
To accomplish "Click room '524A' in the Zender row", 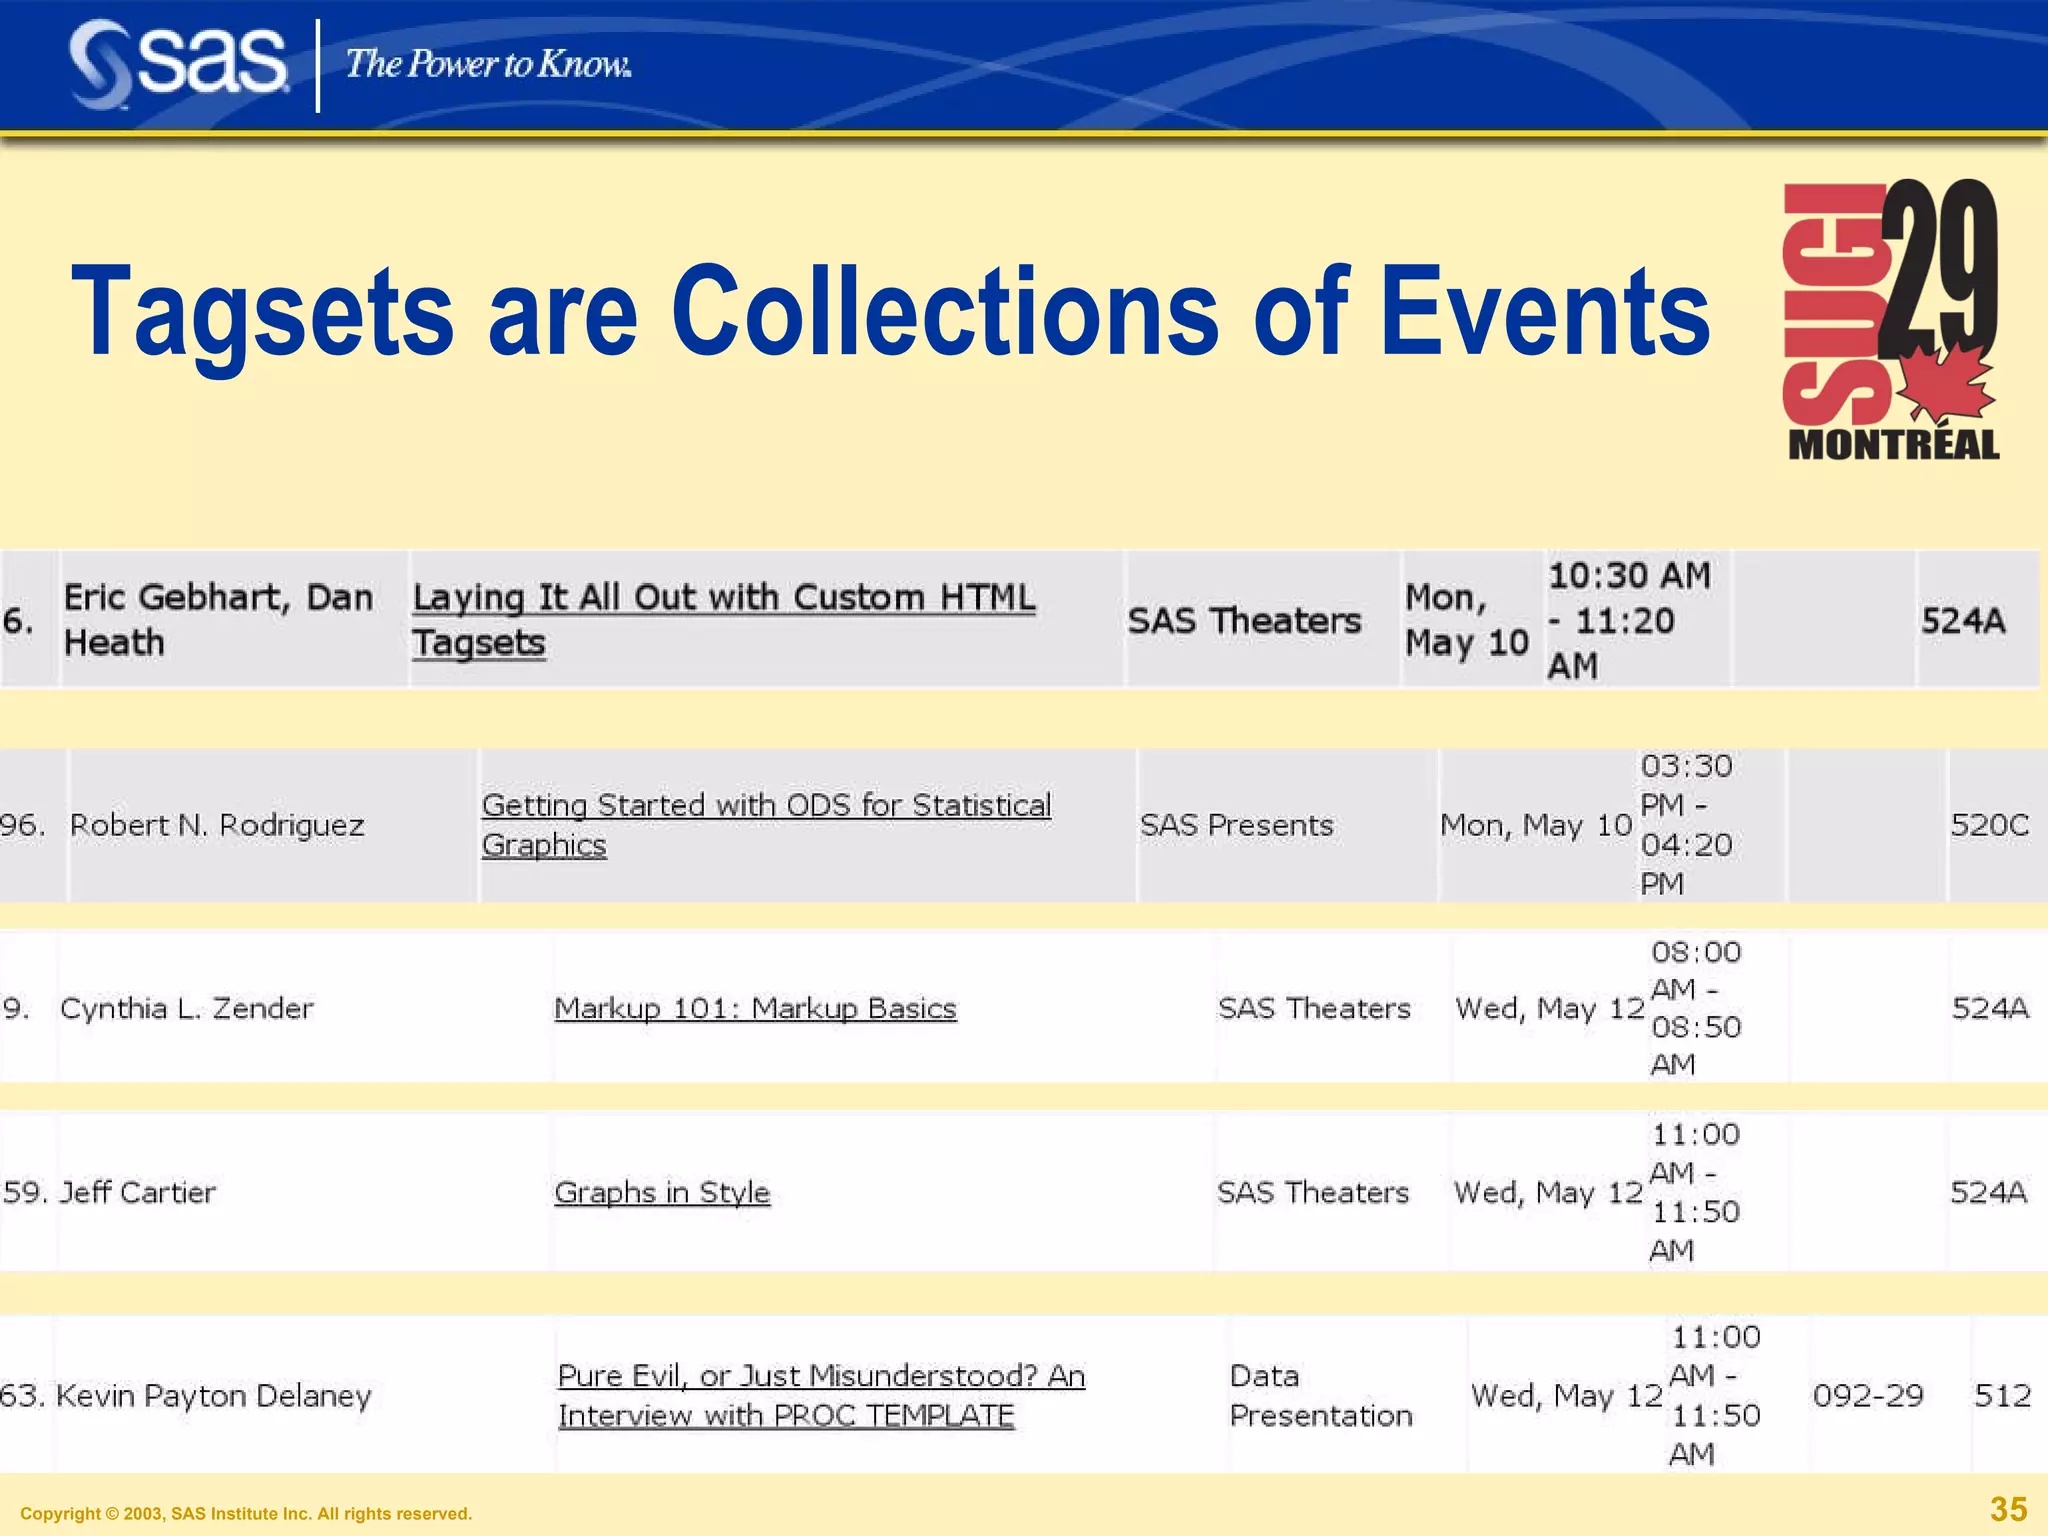I will pos(1991,1008).
